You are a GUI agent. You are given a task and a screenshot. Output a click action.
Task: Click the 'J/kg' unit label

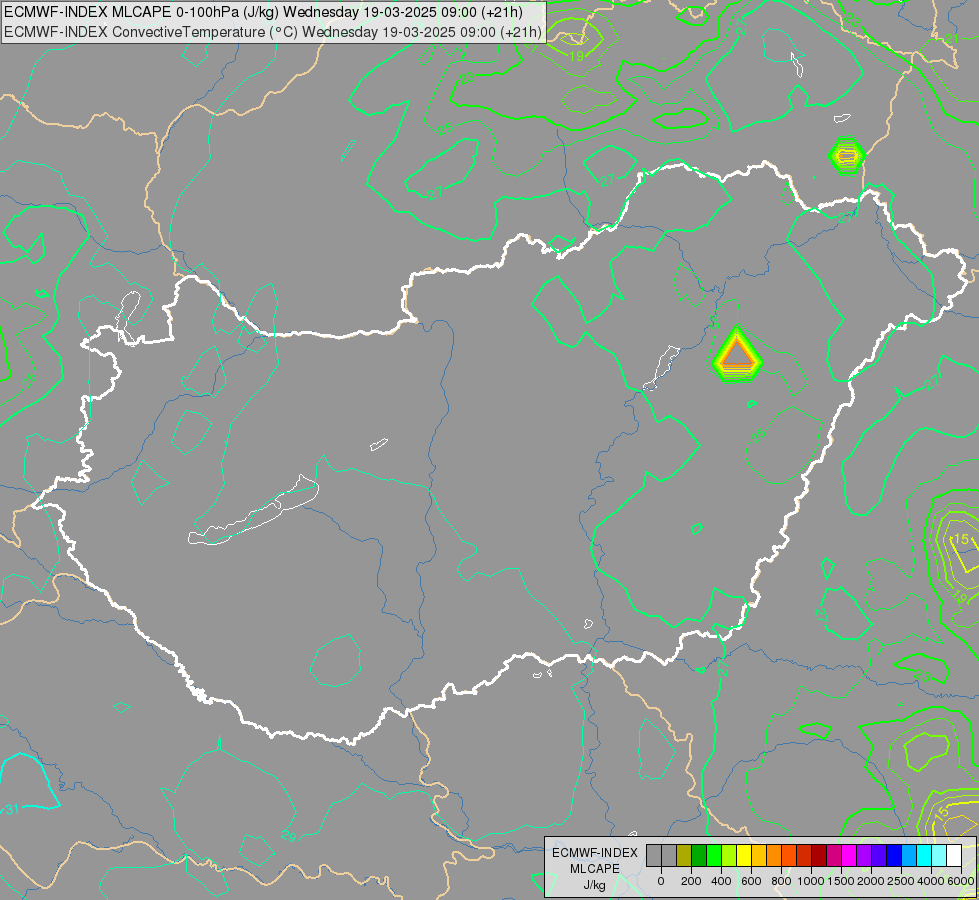coord(594,885)
